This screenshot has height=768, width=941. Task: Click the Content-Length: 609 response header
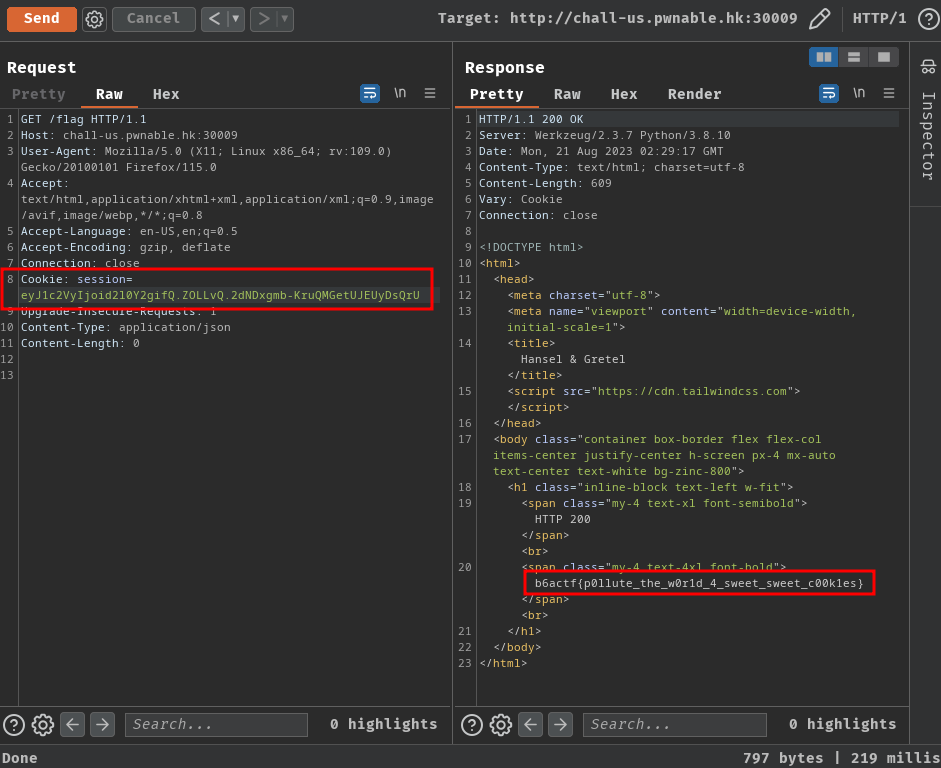(x=545, y=183)
